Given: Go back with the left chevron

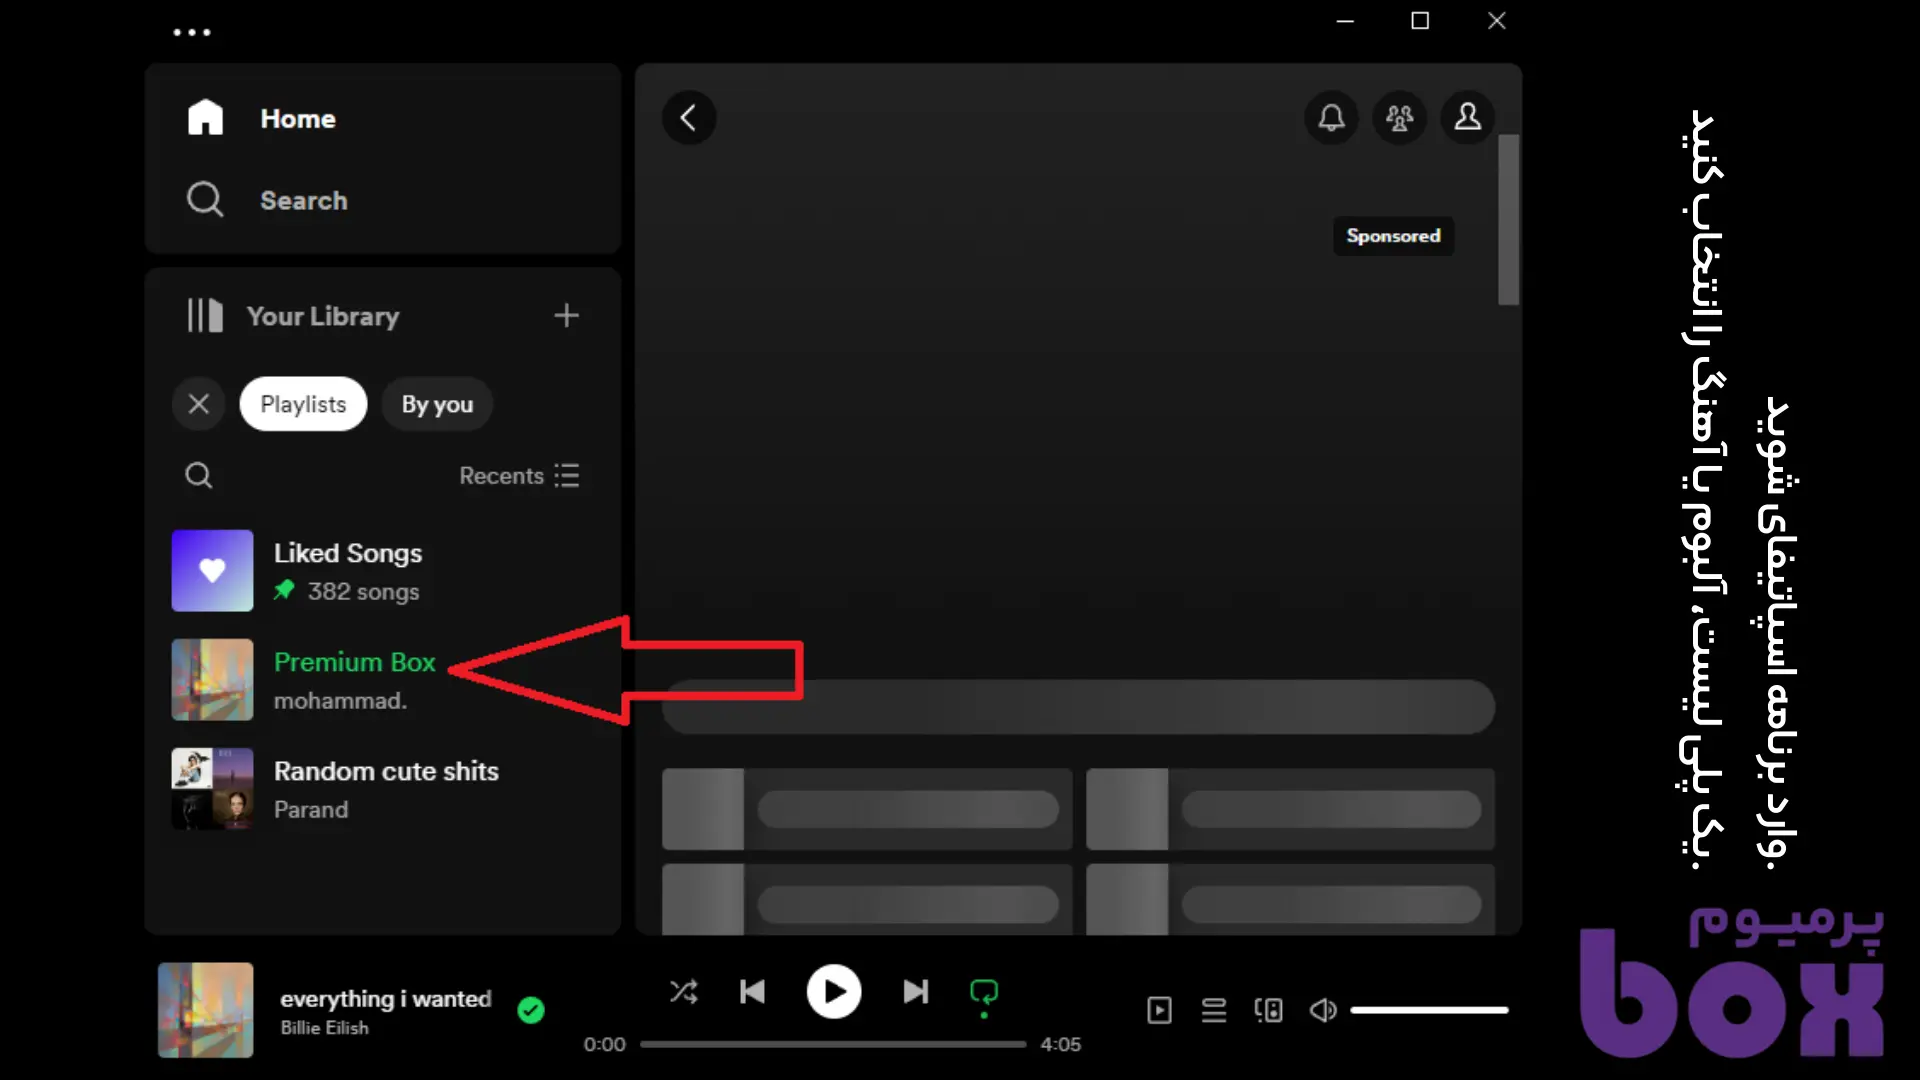Looking at the screenshot, I should point(689,118).
